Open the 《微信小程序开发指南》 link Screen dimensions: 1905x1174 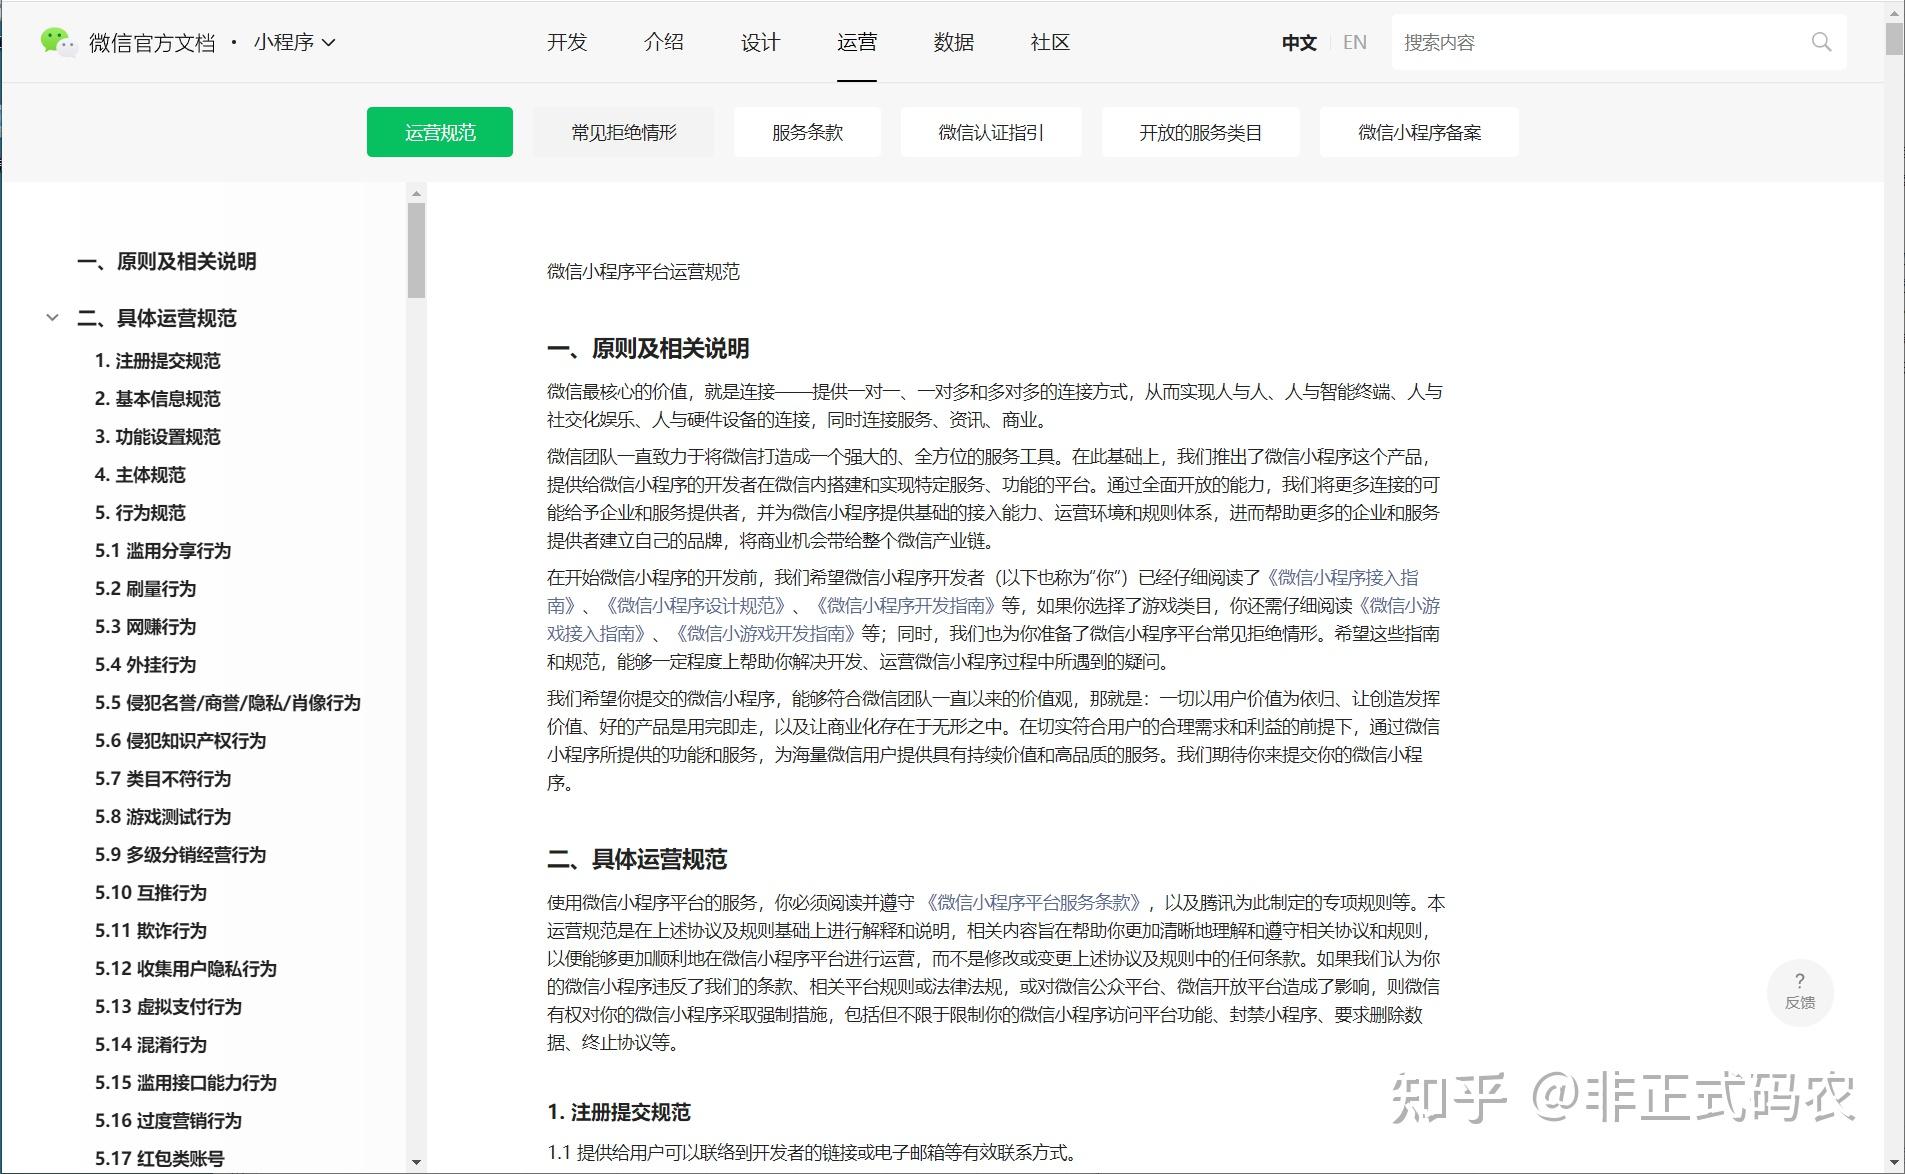[906, 606]
